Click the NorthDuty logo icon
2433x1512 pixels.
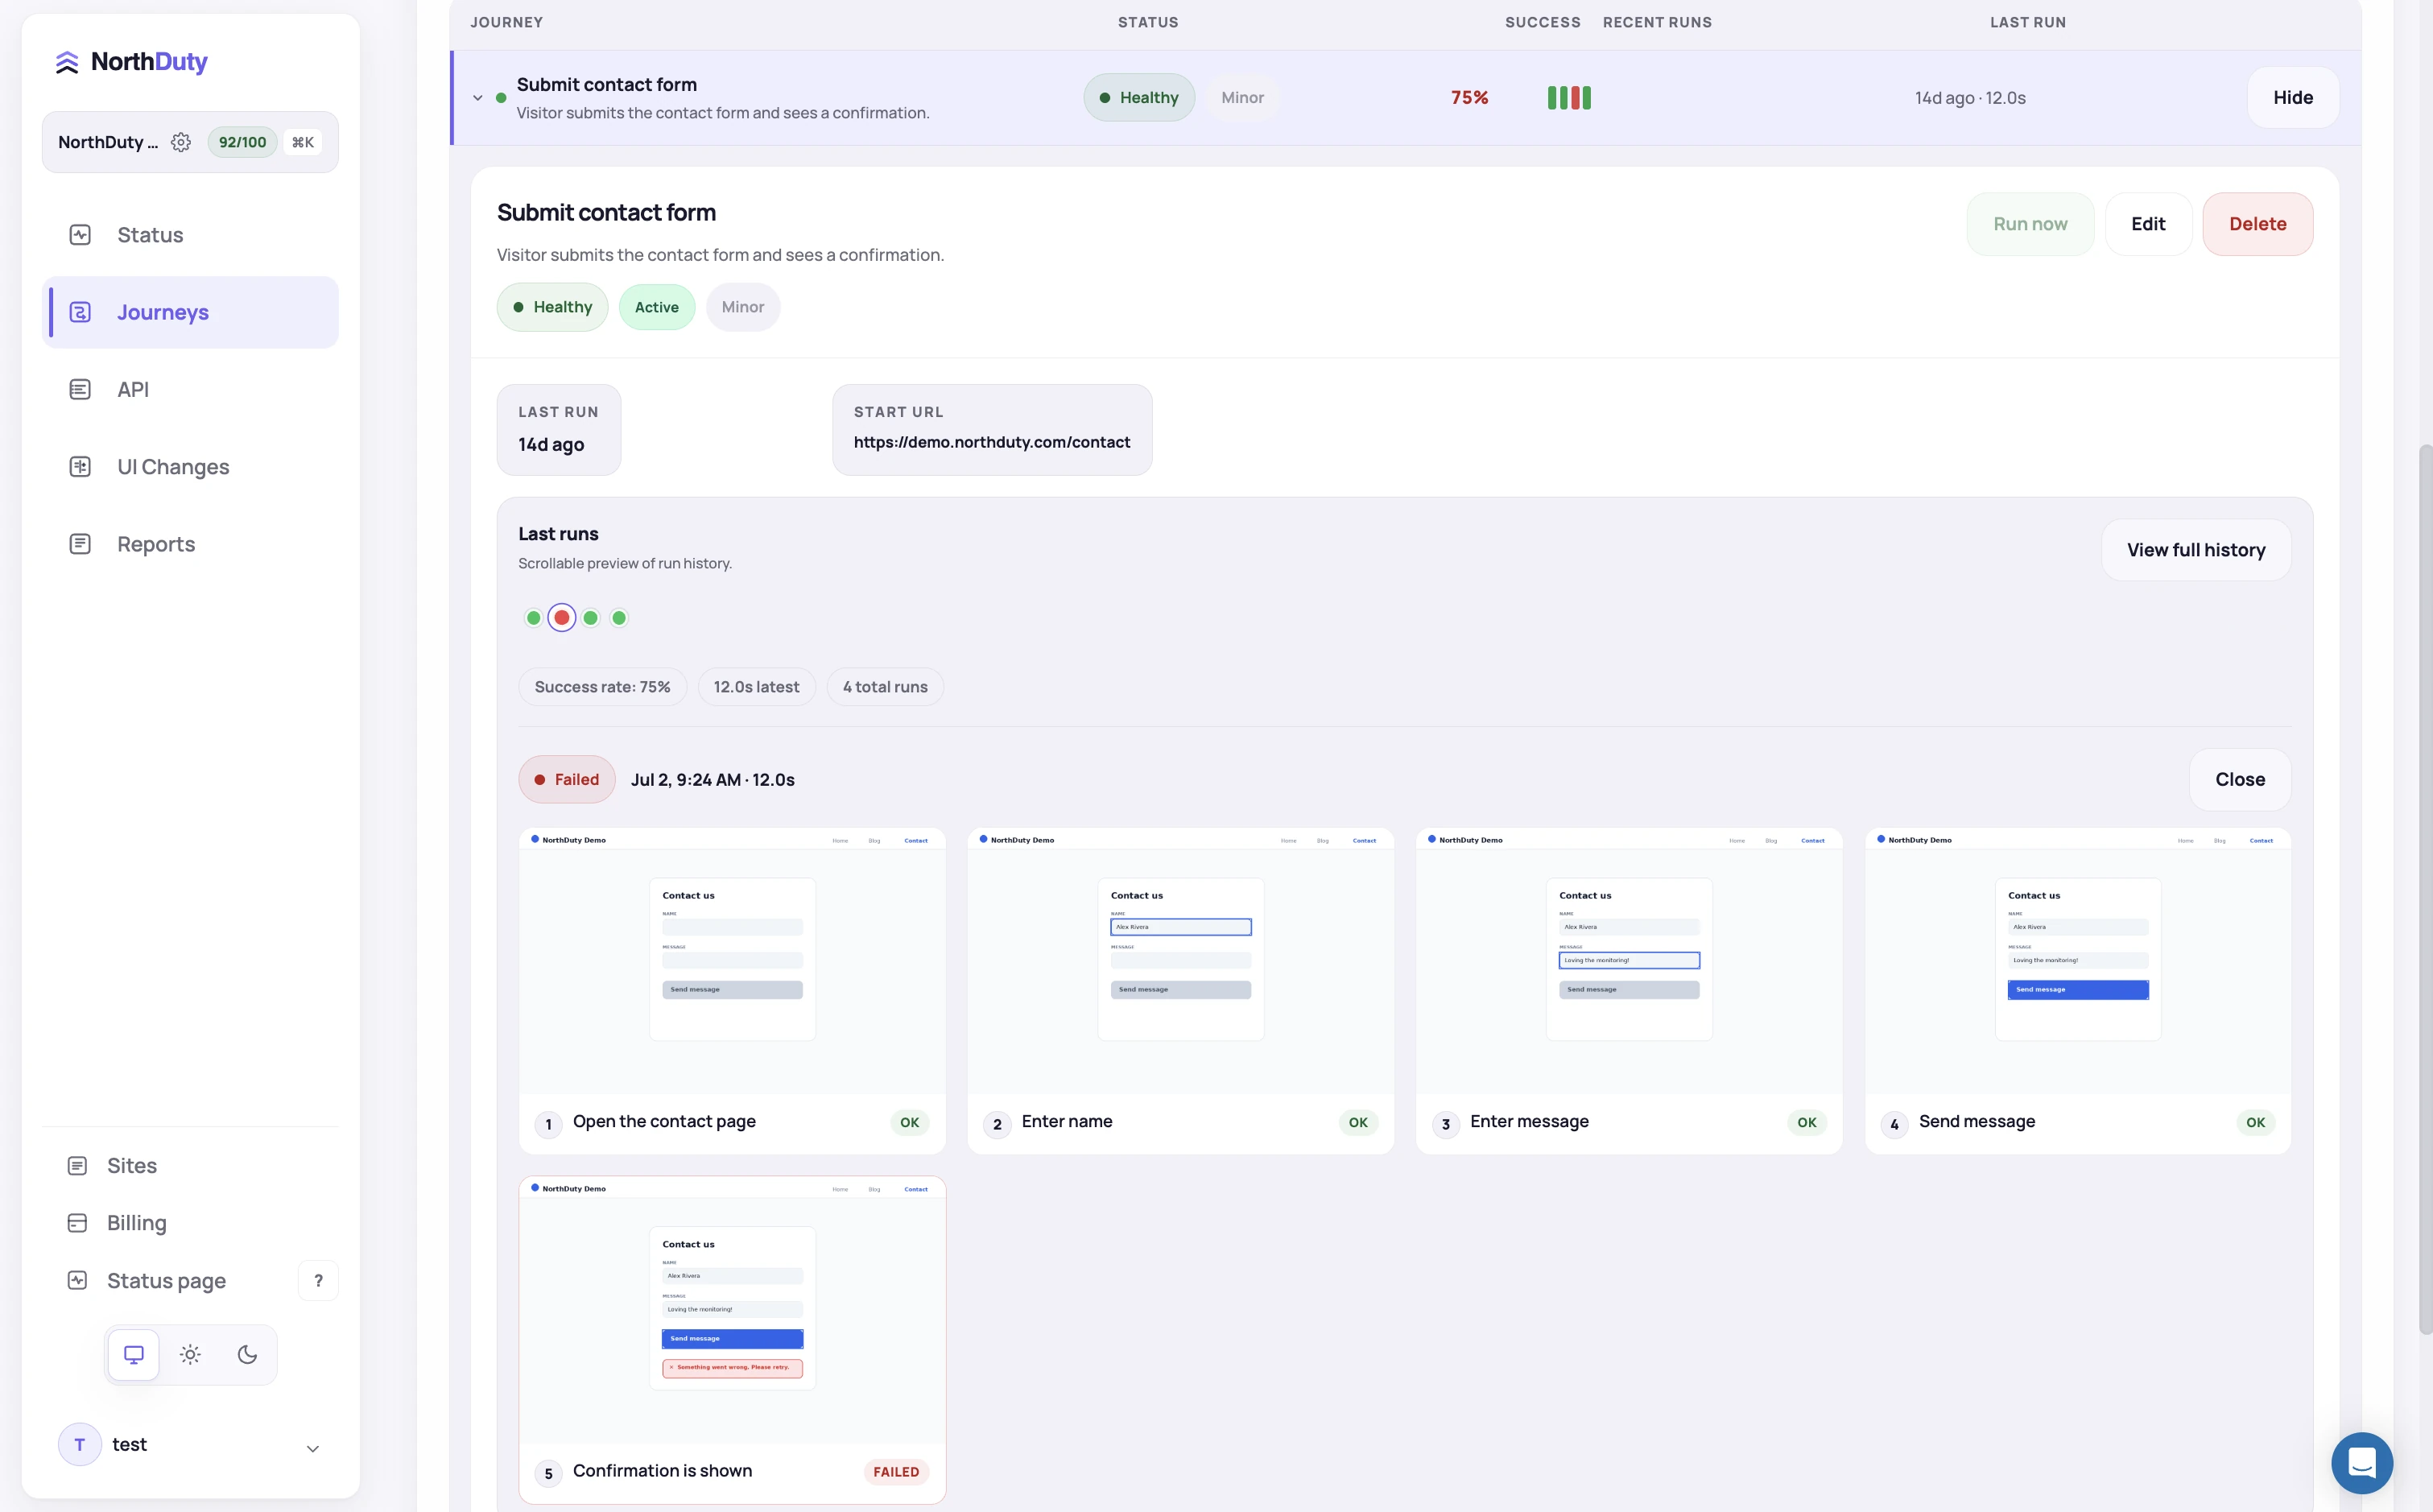[x=67, y=62]
